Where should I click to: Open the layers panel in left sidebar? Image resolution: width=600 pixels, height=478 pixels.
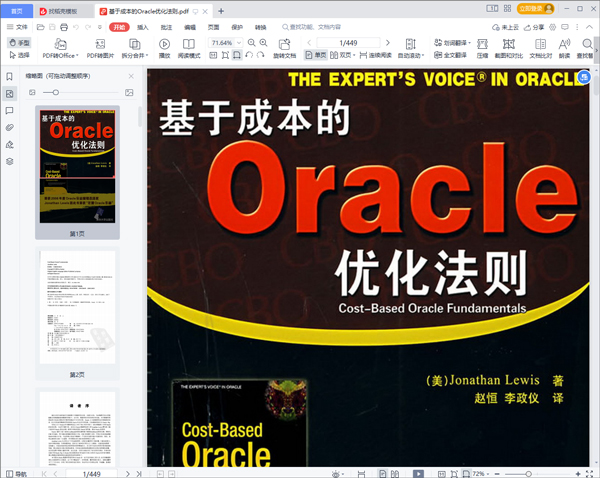click(10, 162)
